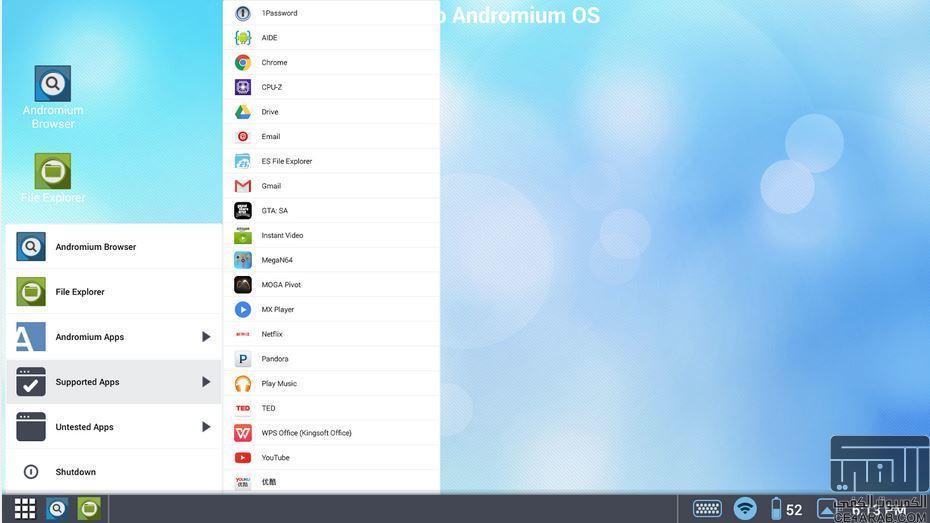Open File Explorer desktop shortcut
The image size is (930, 523).
[x=53, y=178]
